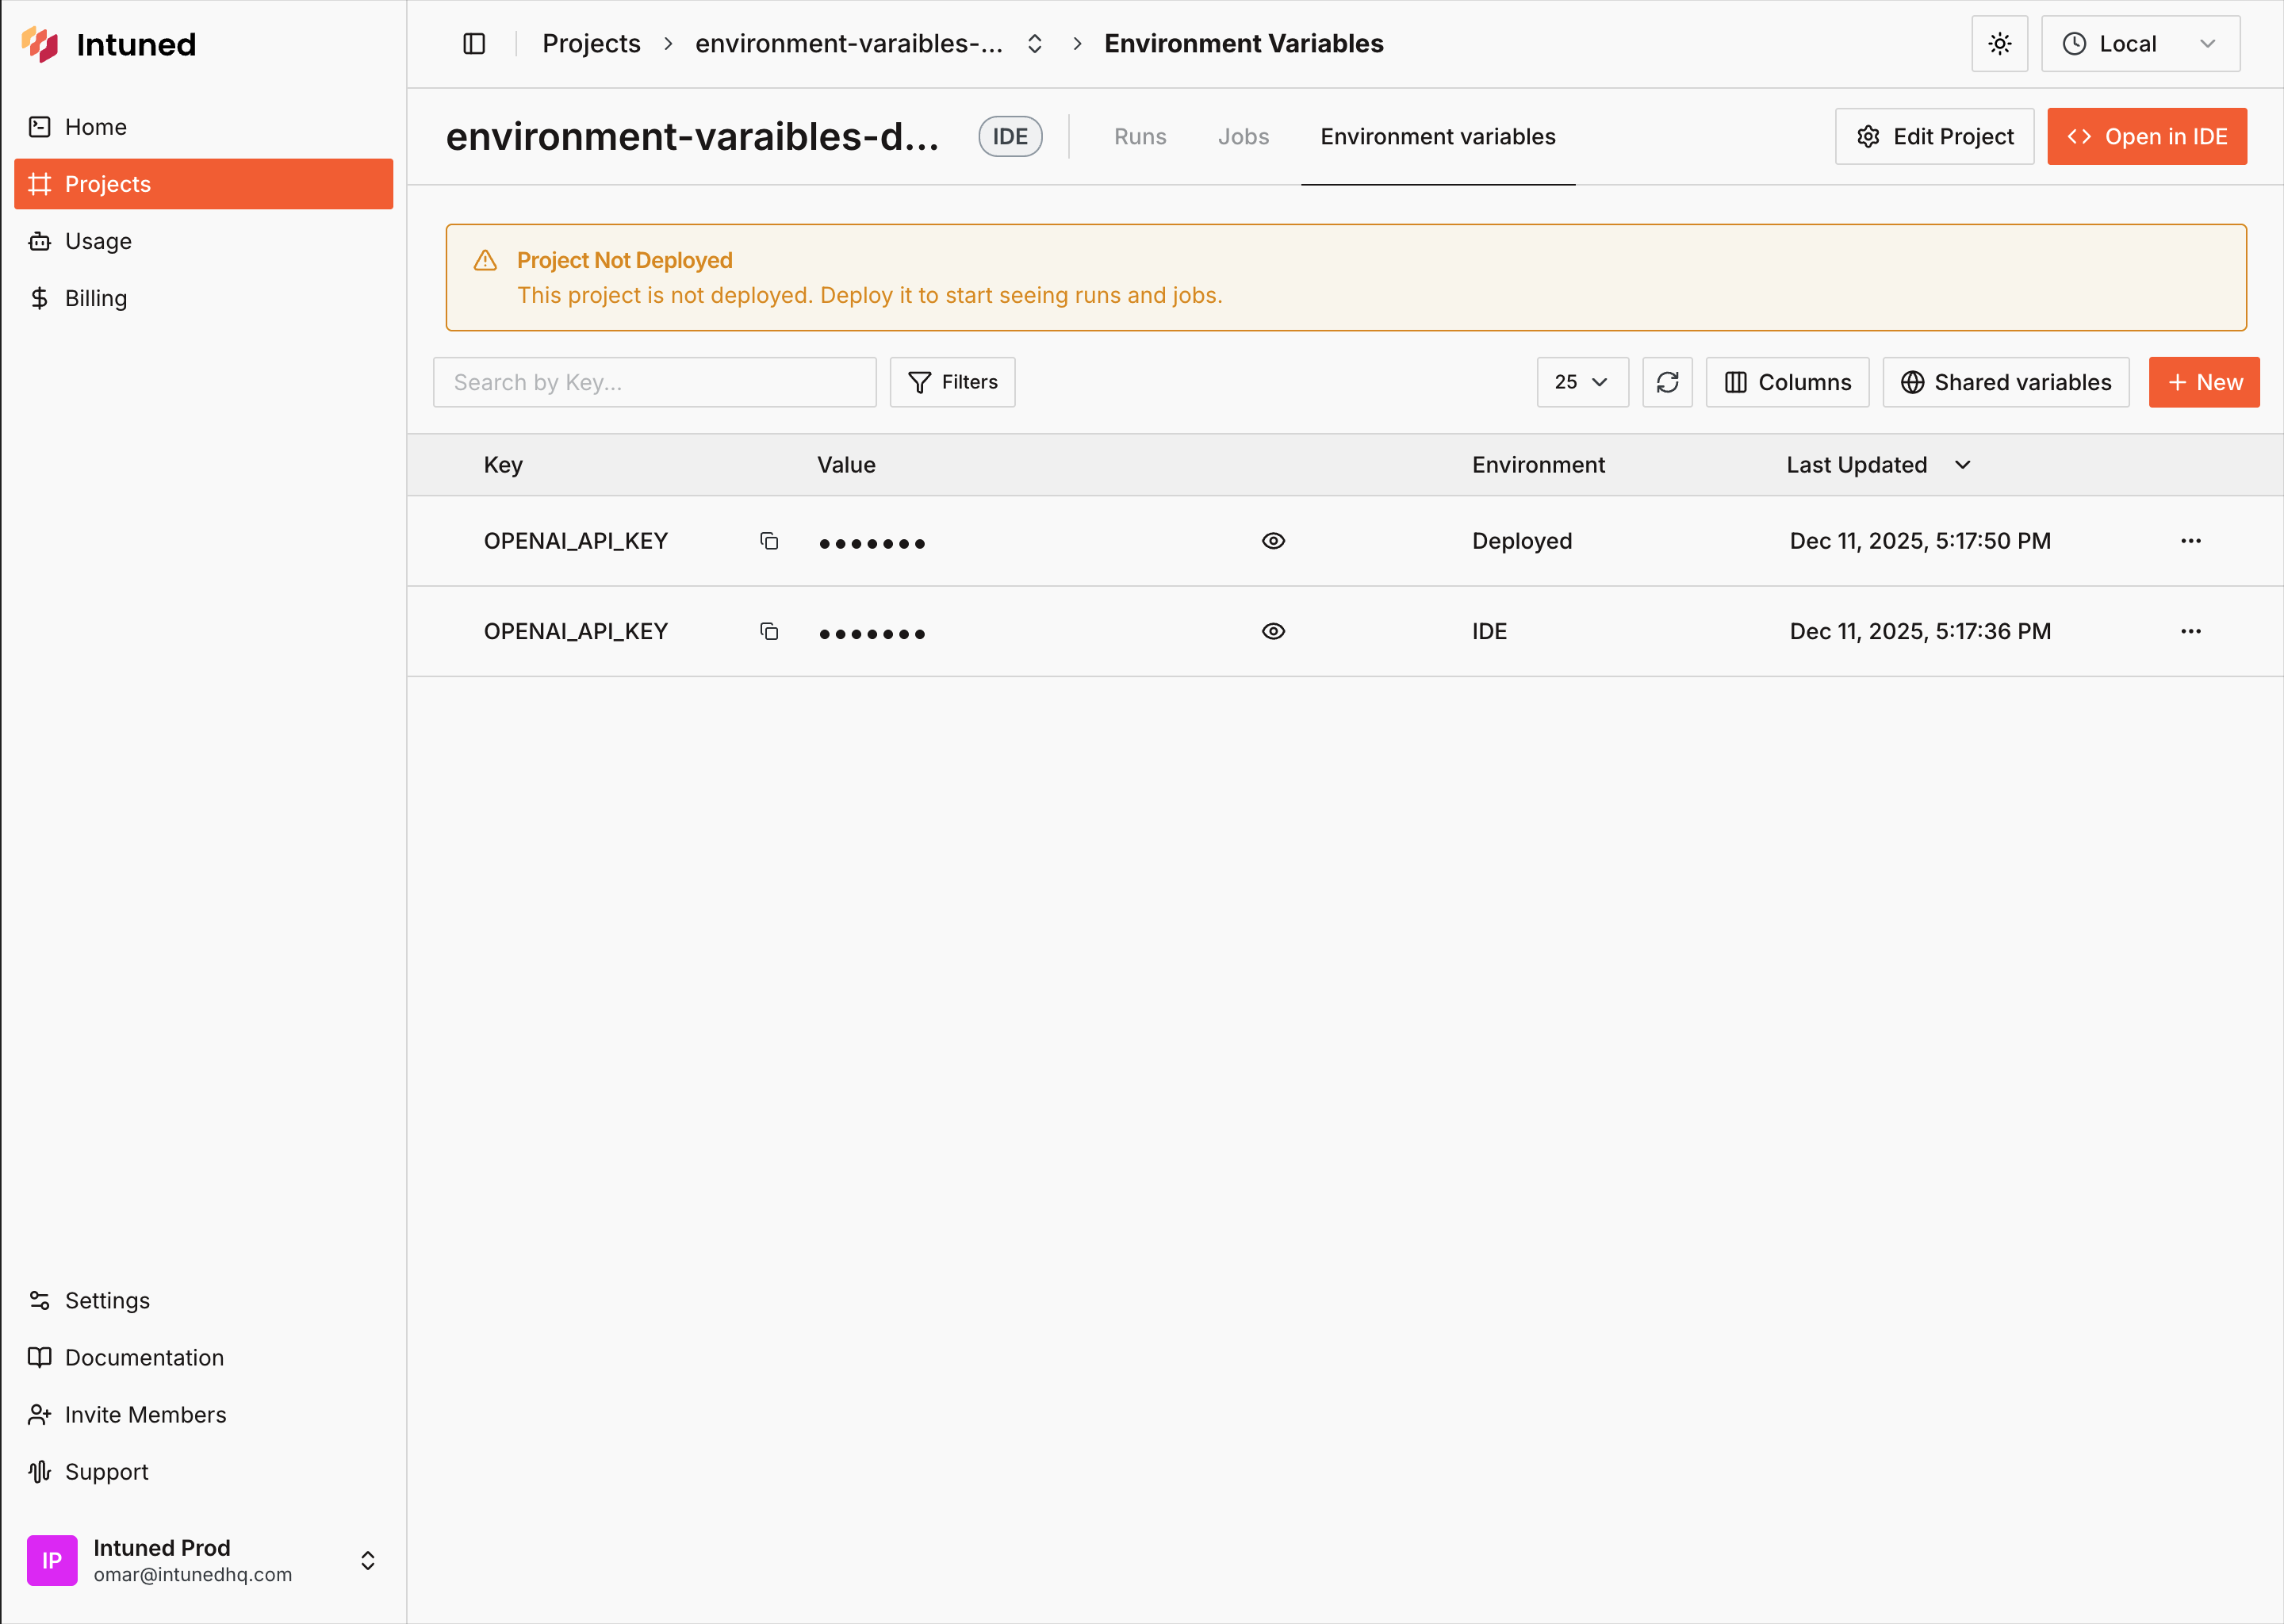The width and height of the screenshot is (2284, 1624).
Task: Open Support from the sidebar
Action: click(x=105, y=1471)
